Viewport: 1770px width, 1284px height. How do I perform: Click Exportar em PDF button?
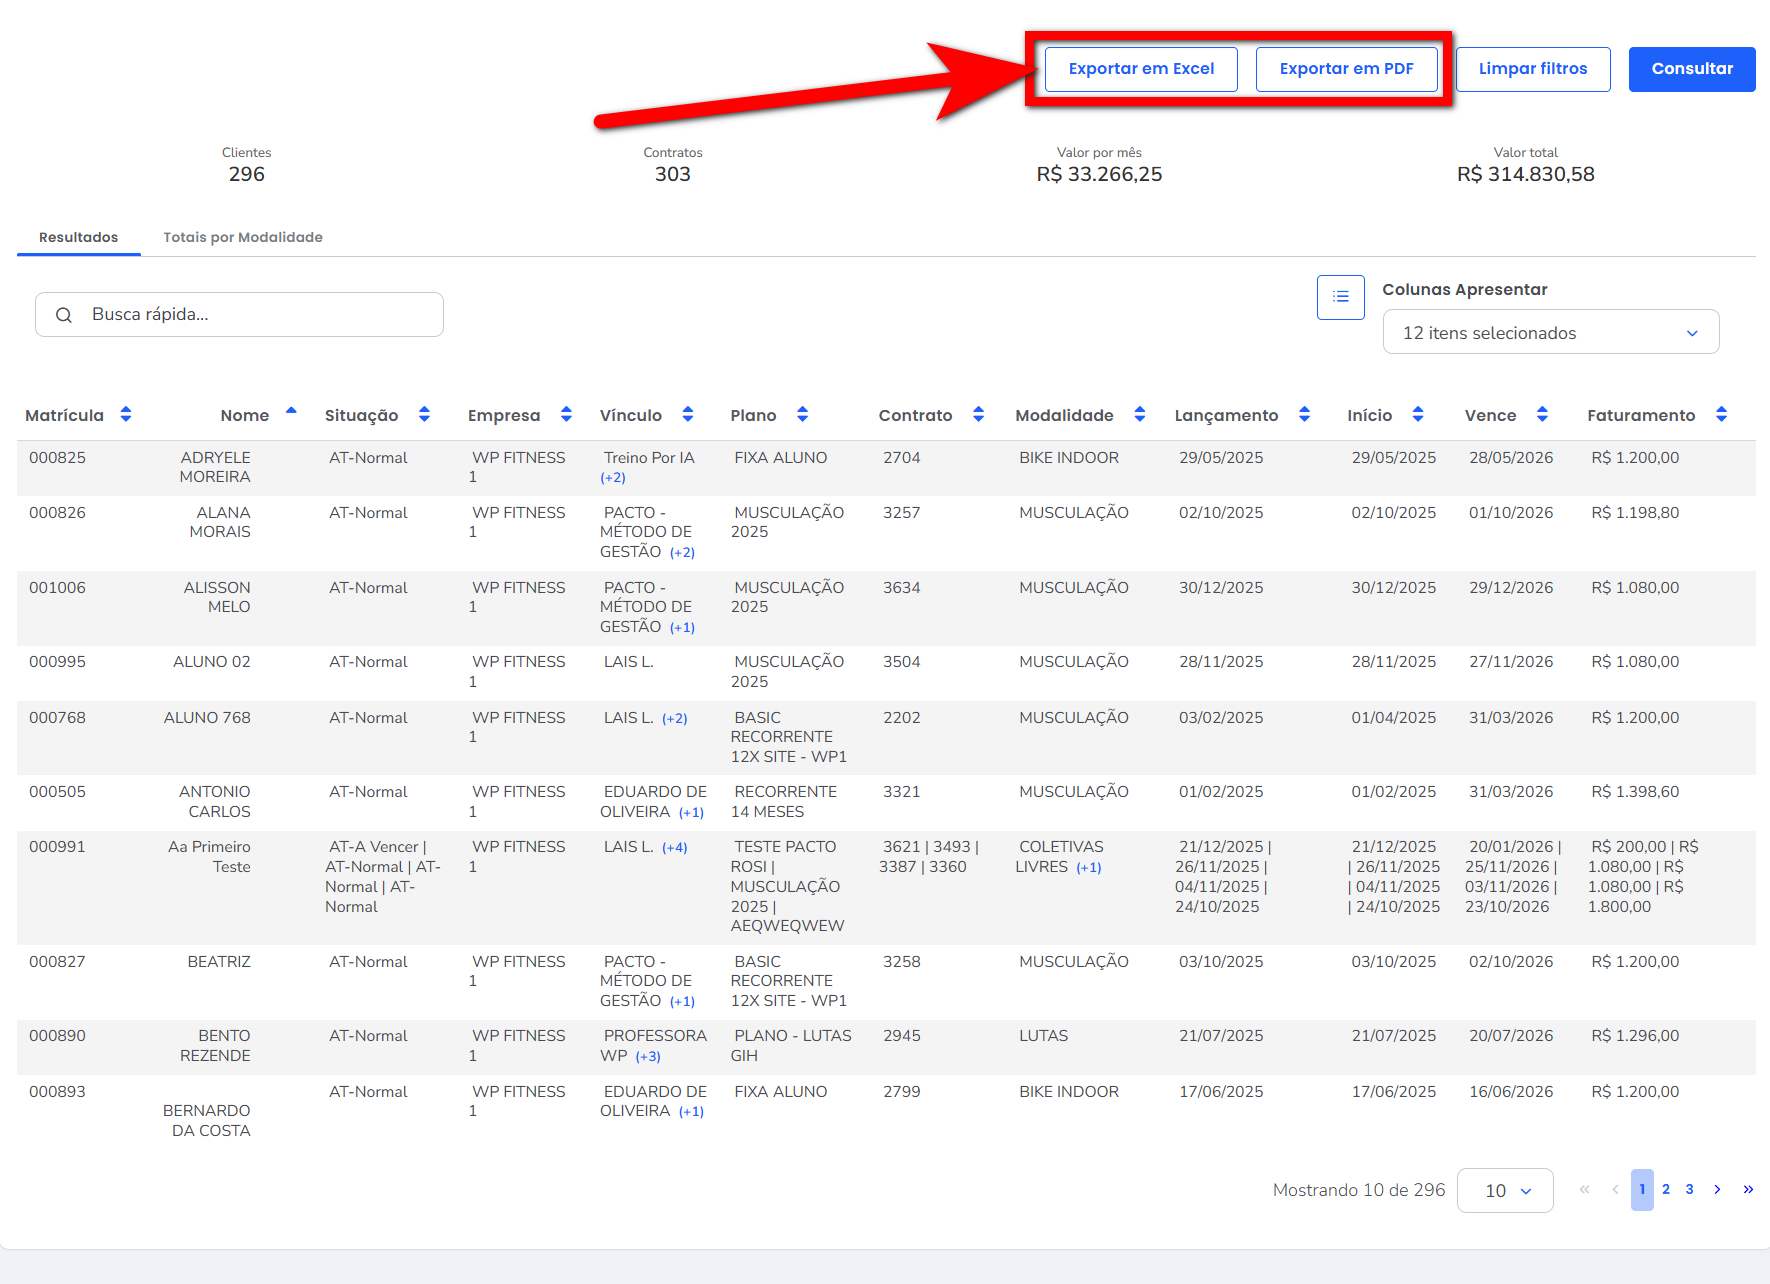click(1346, 69)
